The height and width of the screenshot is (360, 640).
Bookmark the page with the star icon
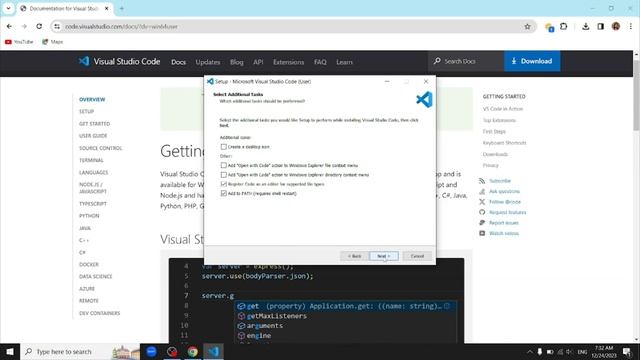point(527,27)
